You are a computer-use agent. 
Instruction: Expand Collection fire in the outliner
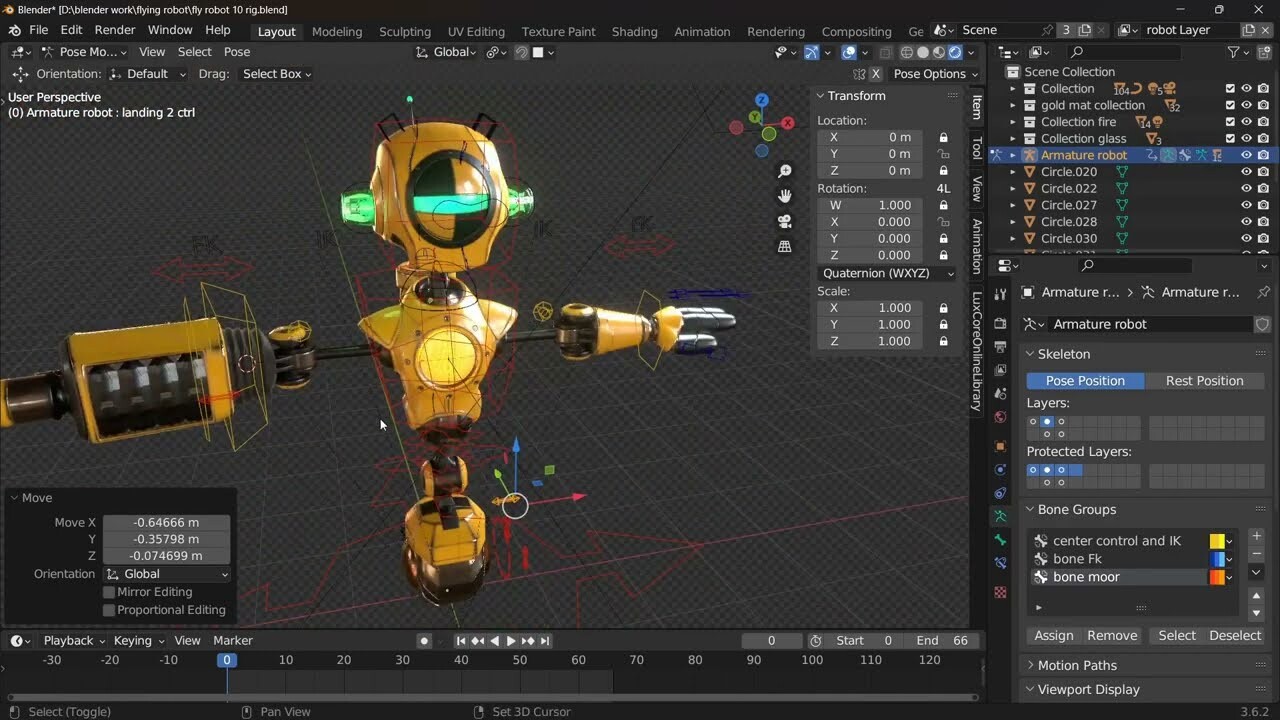pos(1013,121)
